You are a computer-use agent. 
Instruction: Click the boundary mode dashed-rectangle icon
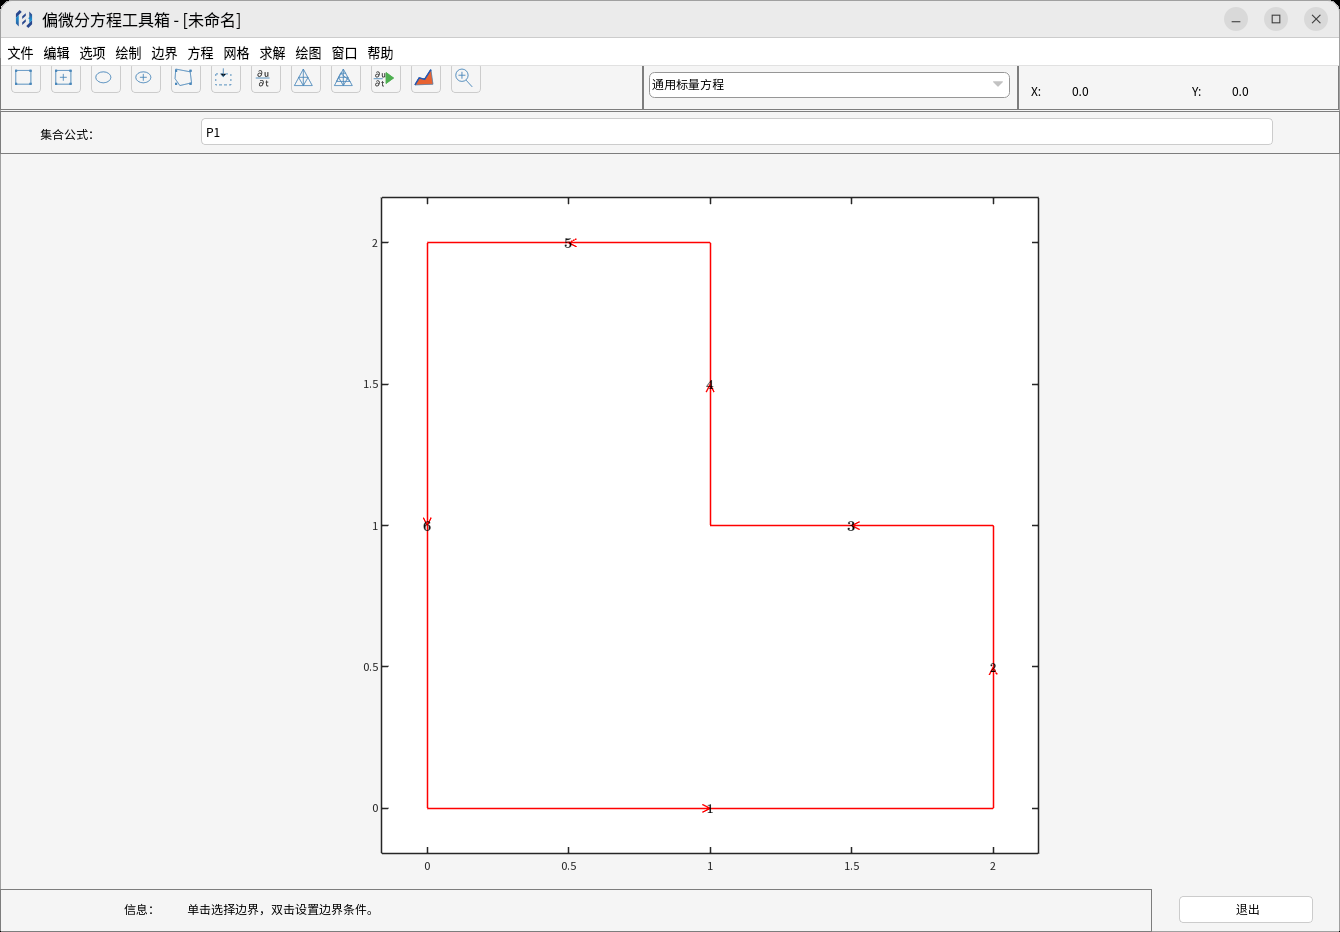click(x=225, y=78)
